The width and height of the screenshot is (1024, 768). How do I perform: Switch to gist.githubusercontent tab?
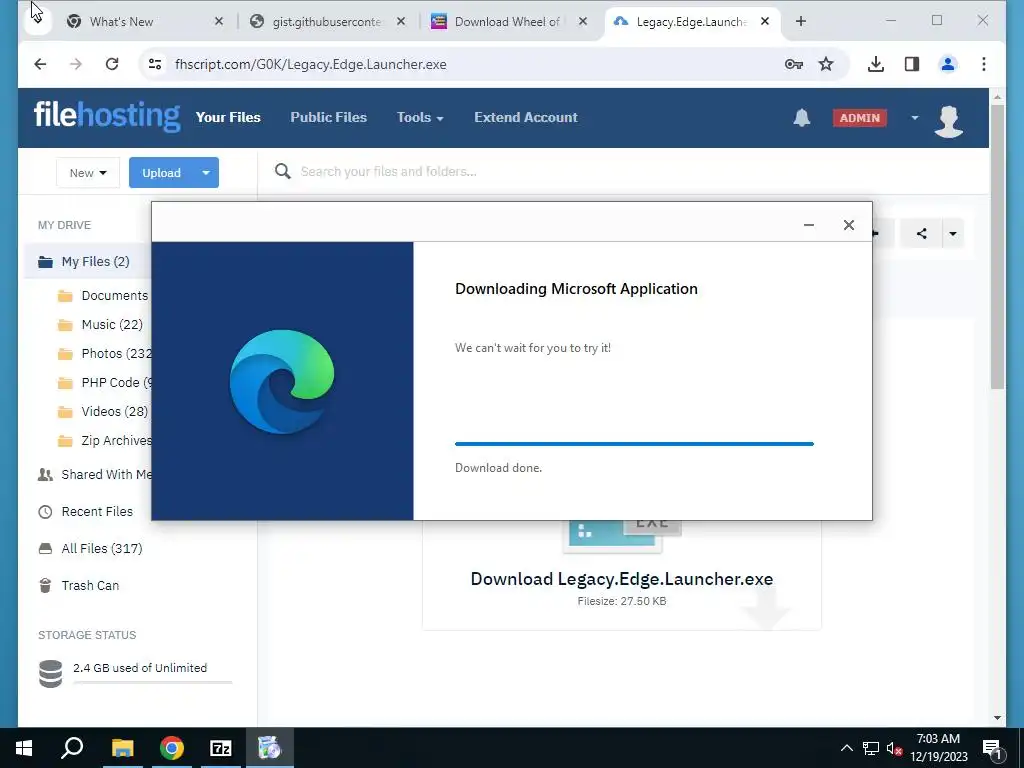pos(327,22)
